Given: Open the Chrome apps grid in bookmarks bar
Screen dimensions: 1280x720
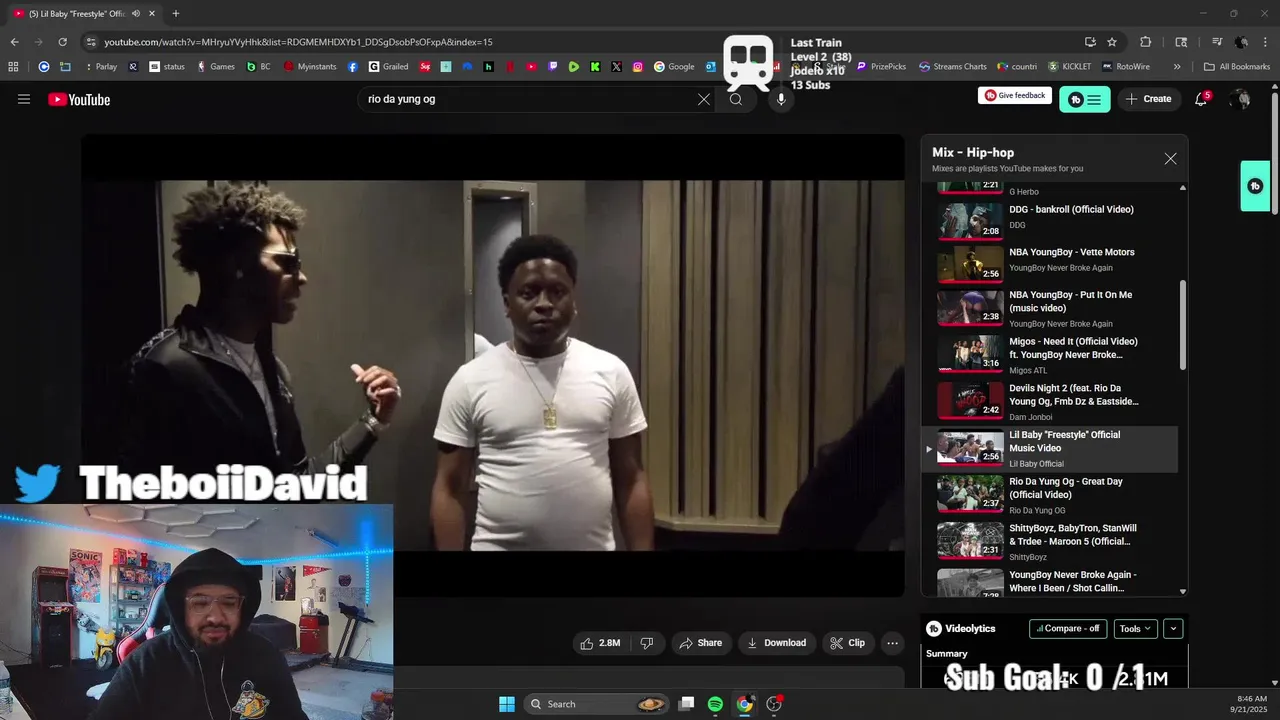Looking at the screenshot, I should click(13, 67).
